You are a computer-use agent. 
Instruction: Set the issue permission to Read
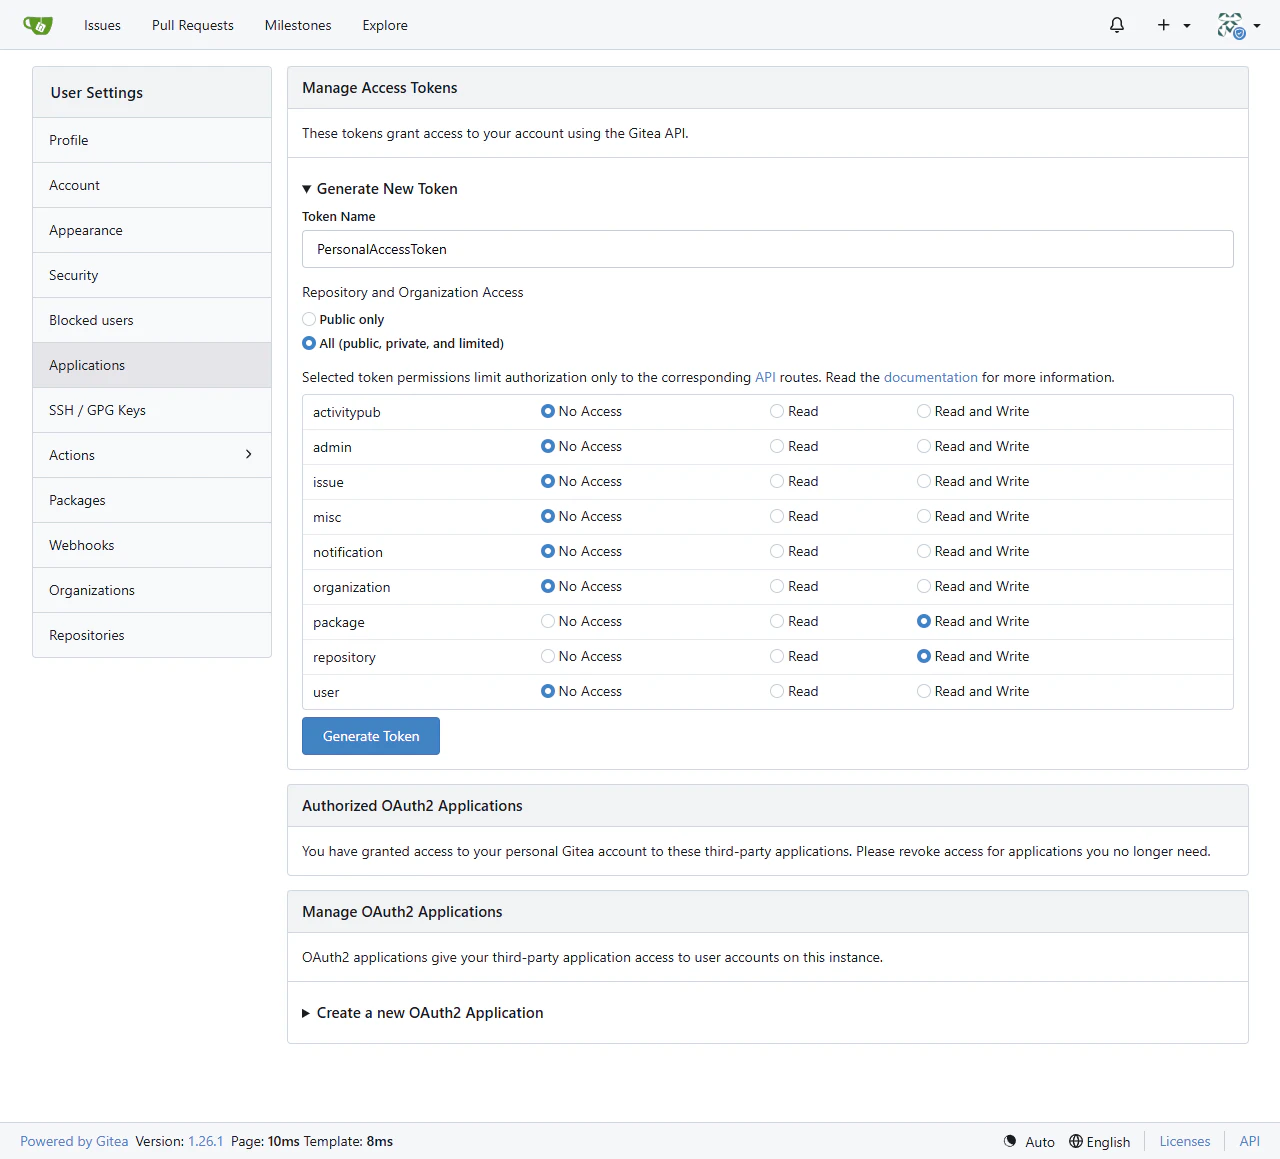pyautogui.click(x=777, y=481)
